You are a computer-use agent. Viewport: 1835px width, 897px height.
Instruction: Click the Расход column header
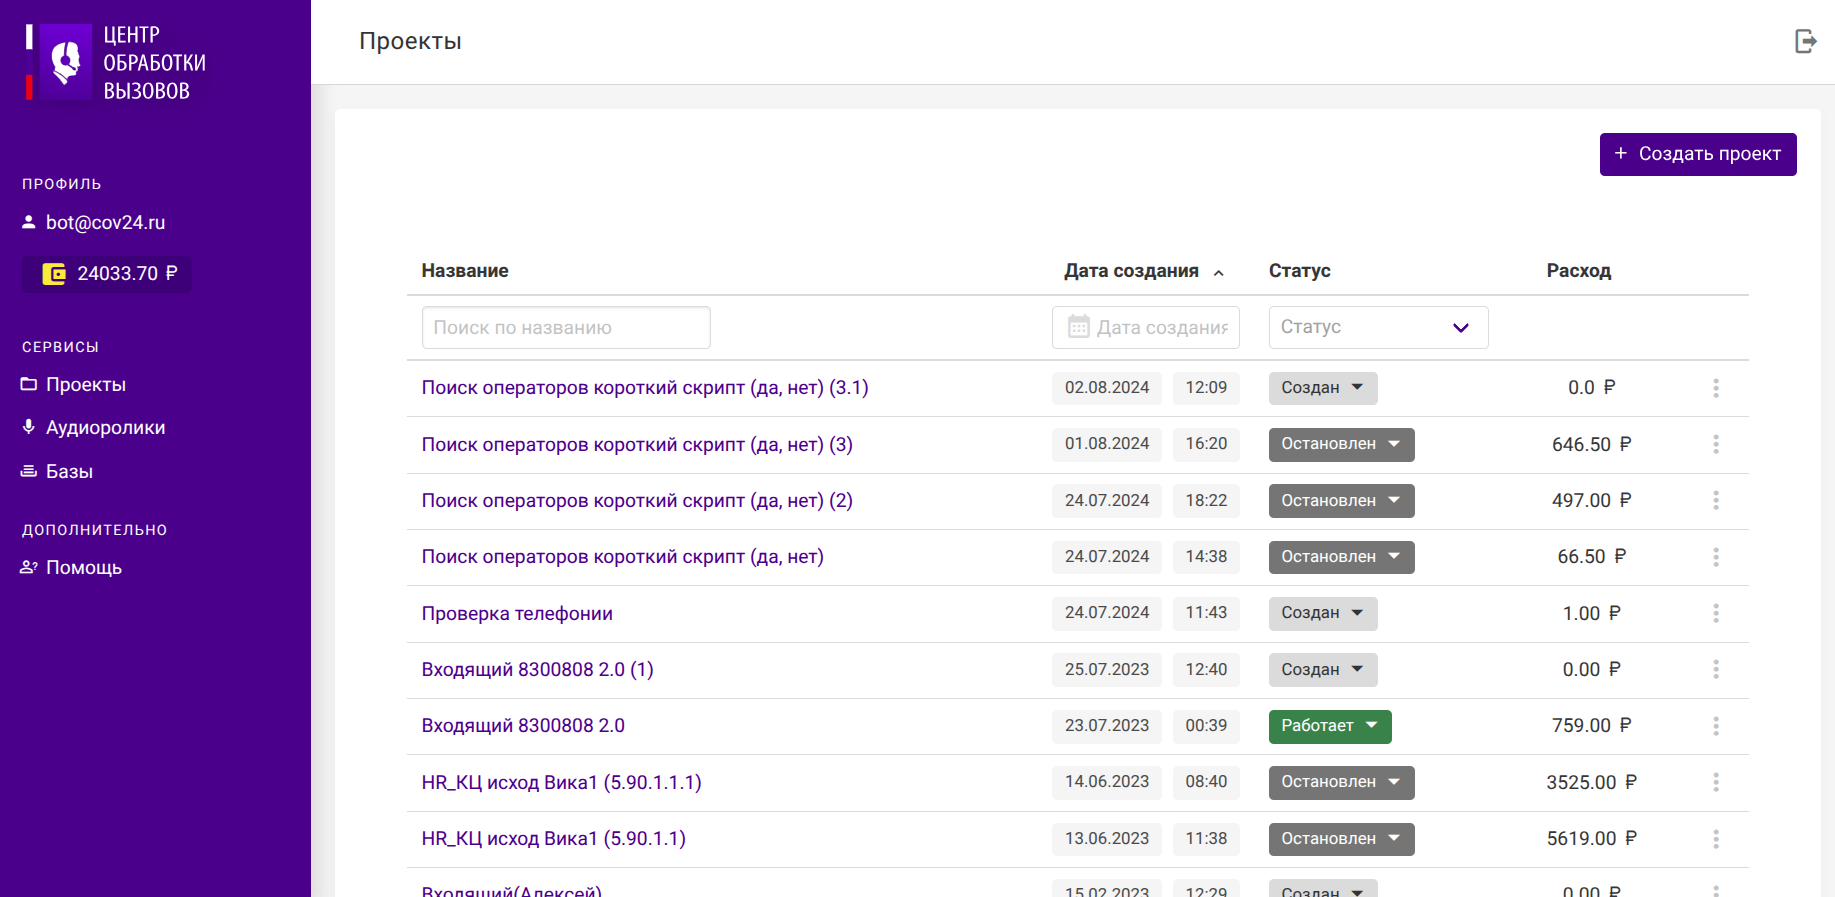pyautogui.click(x=1579, y=271)
